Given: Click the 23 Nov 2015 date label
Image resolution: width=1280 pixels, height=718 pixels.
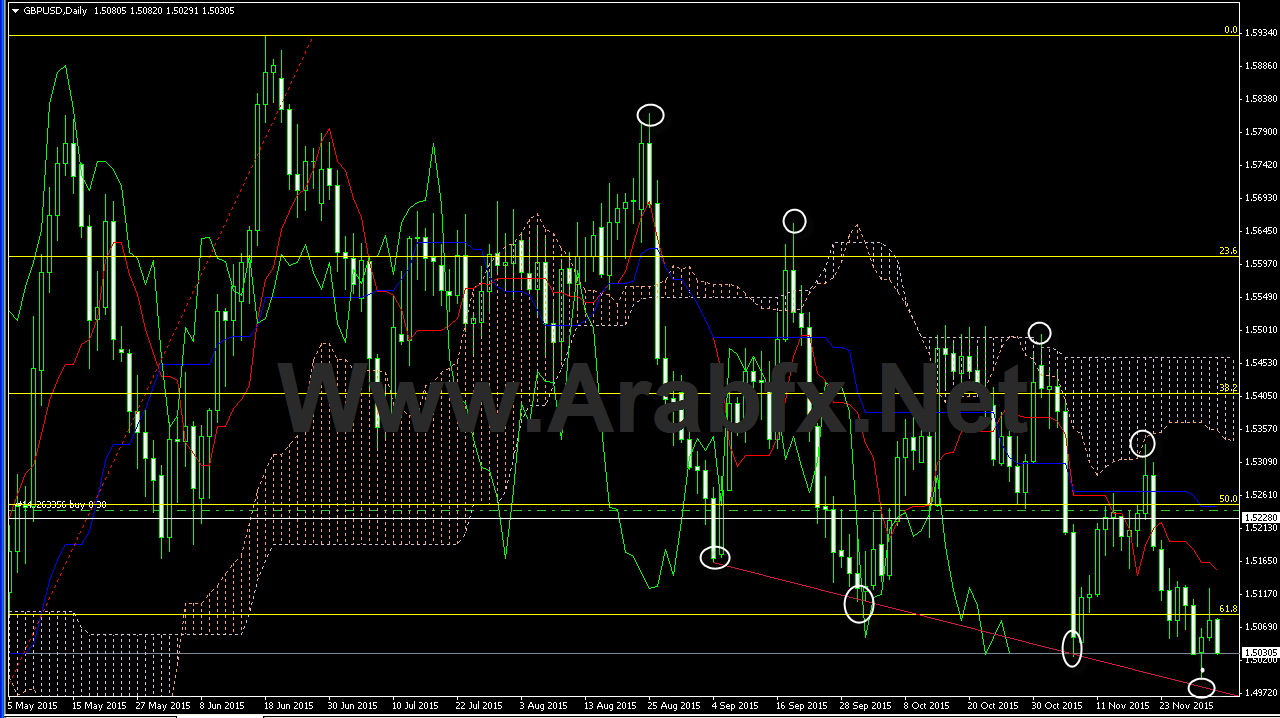Looking at the screenshot, I should coord(1185,706).
